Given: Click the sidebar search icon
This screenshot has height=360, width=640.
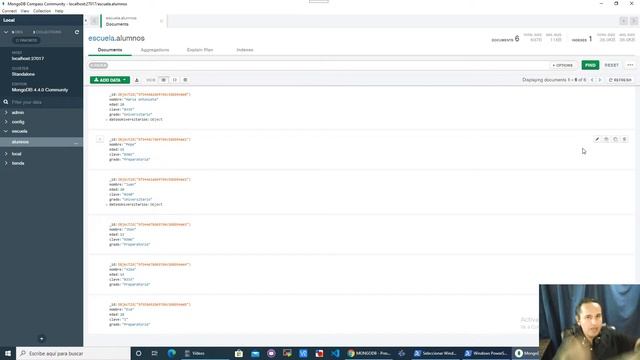Looking at the screenshot, I should tap(6, 102).
